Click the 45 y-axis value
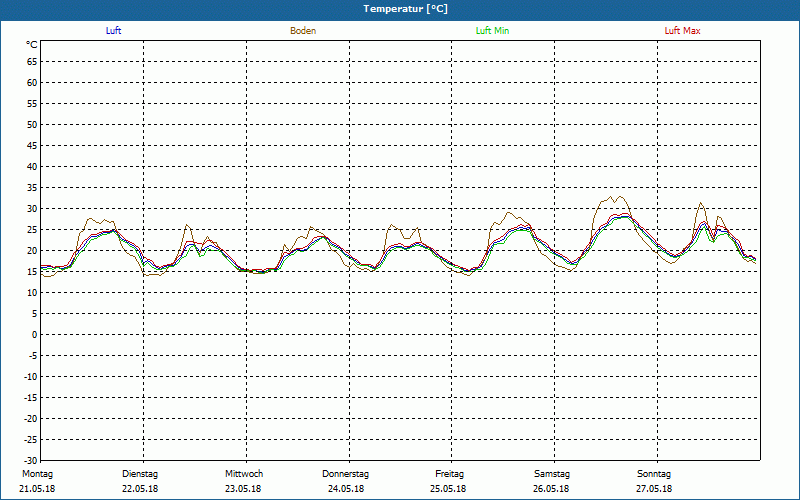Viewport: 800px width, 500px height. point(32,146)
